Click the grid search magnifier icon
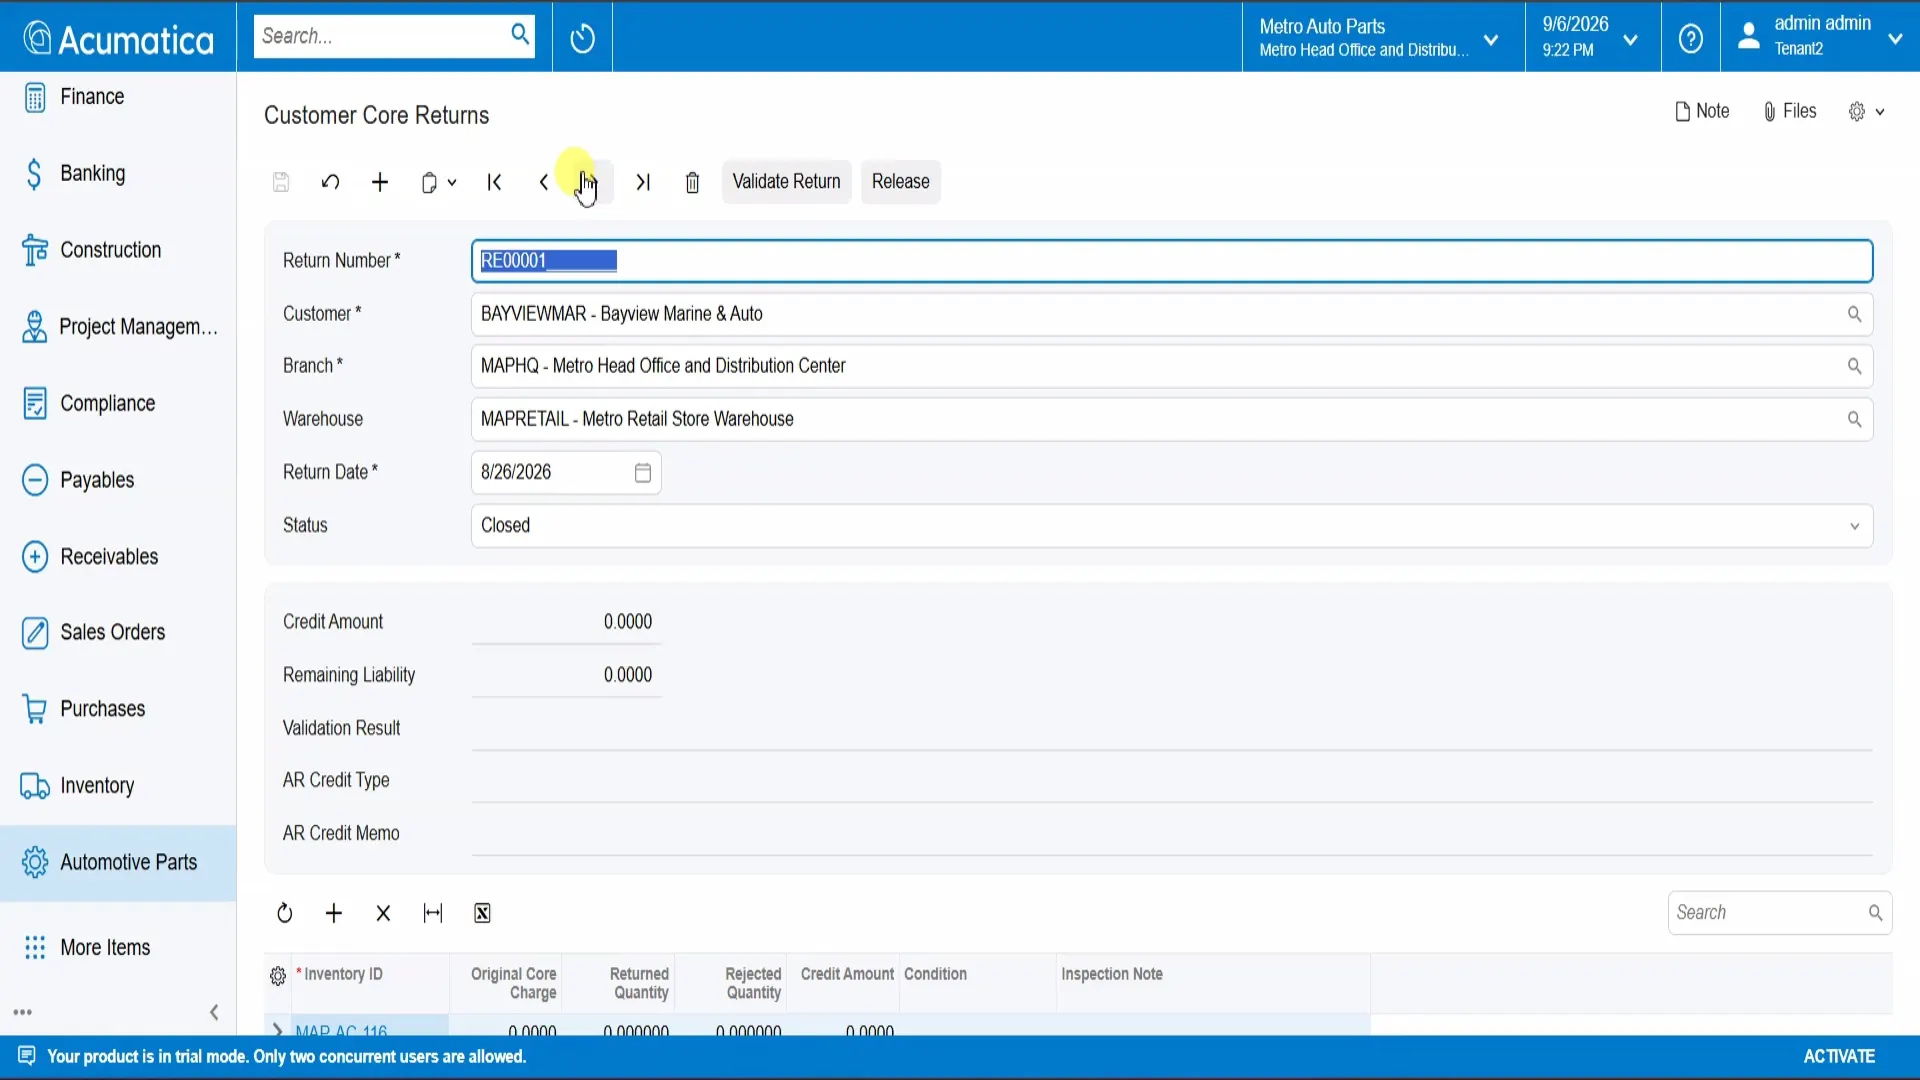The height and width of the screenshot is (1080, 1920). [x=1875, y=913]
